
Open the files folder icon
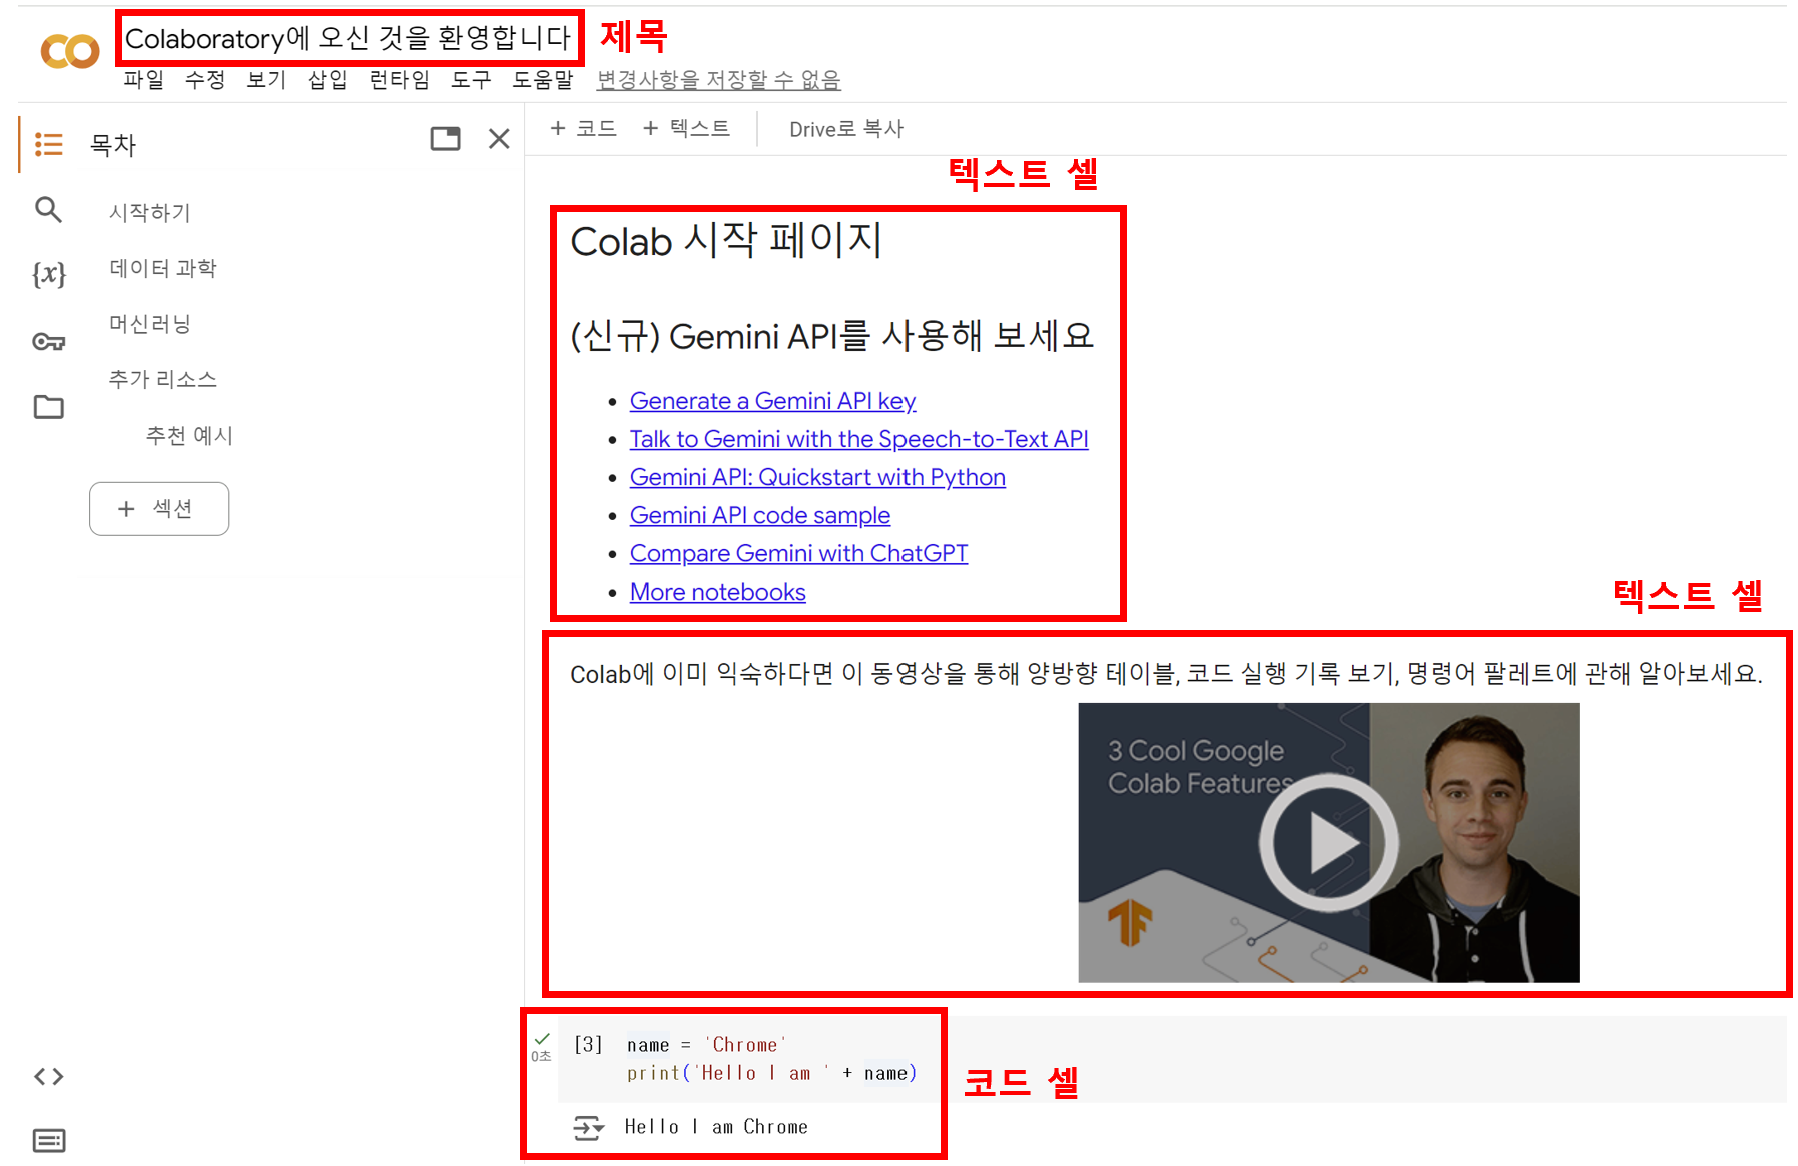(48, 407)
